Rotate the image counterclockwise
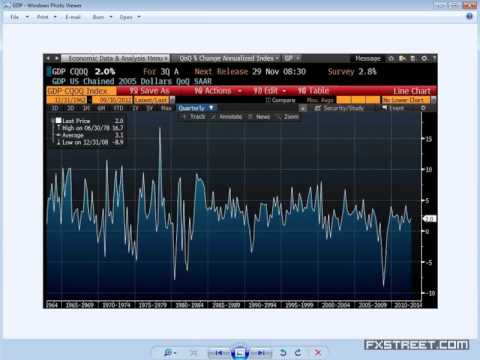 click(x=283, y=352)
